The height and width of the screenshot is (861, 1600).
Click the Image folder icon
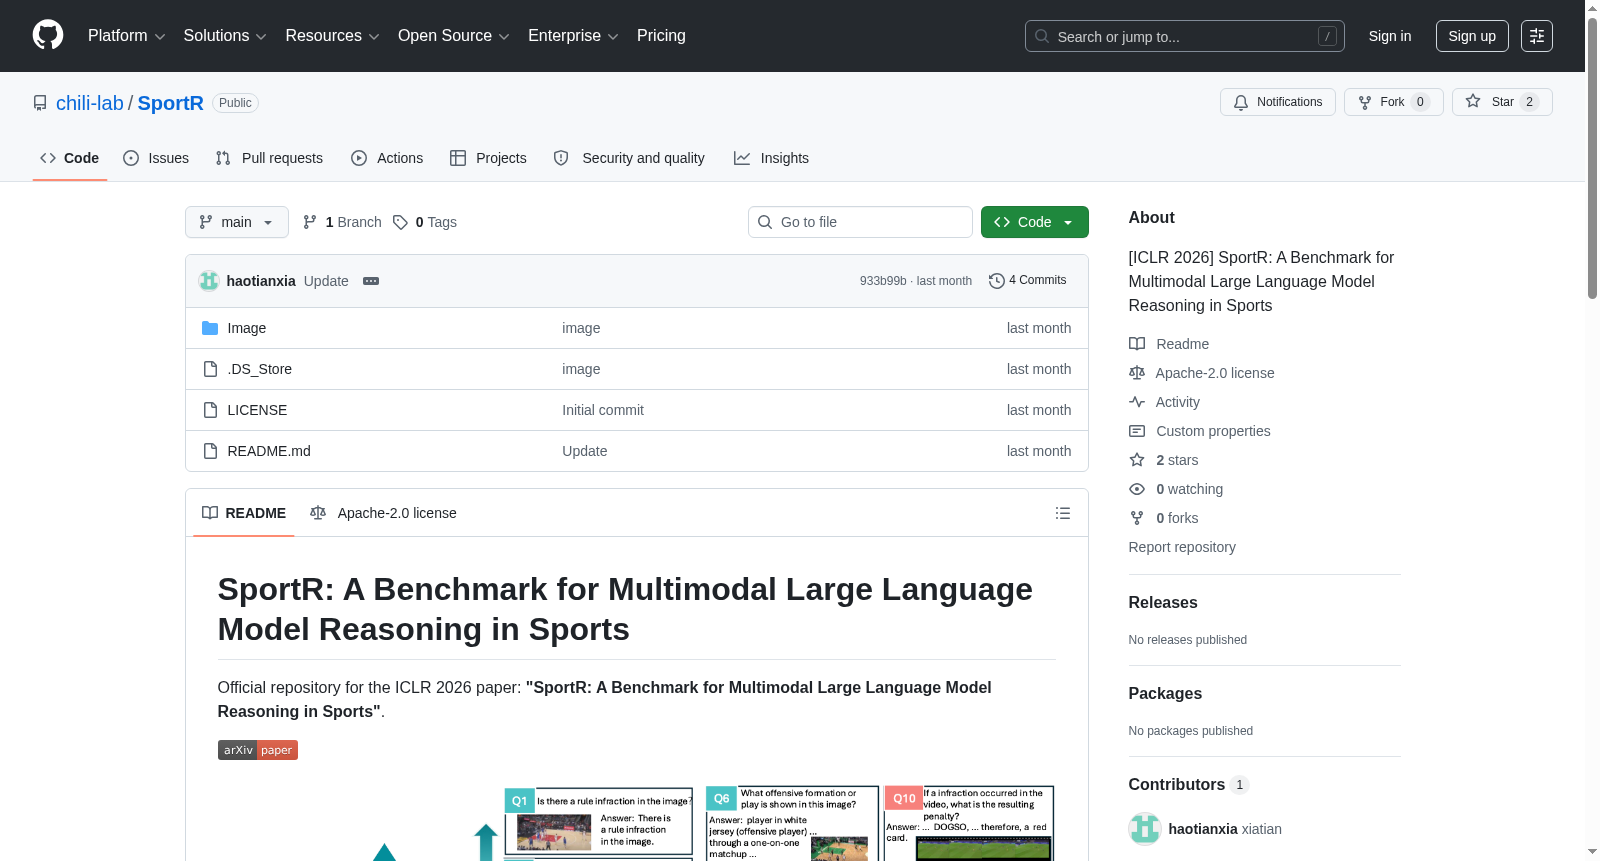(x=210, y=328)
